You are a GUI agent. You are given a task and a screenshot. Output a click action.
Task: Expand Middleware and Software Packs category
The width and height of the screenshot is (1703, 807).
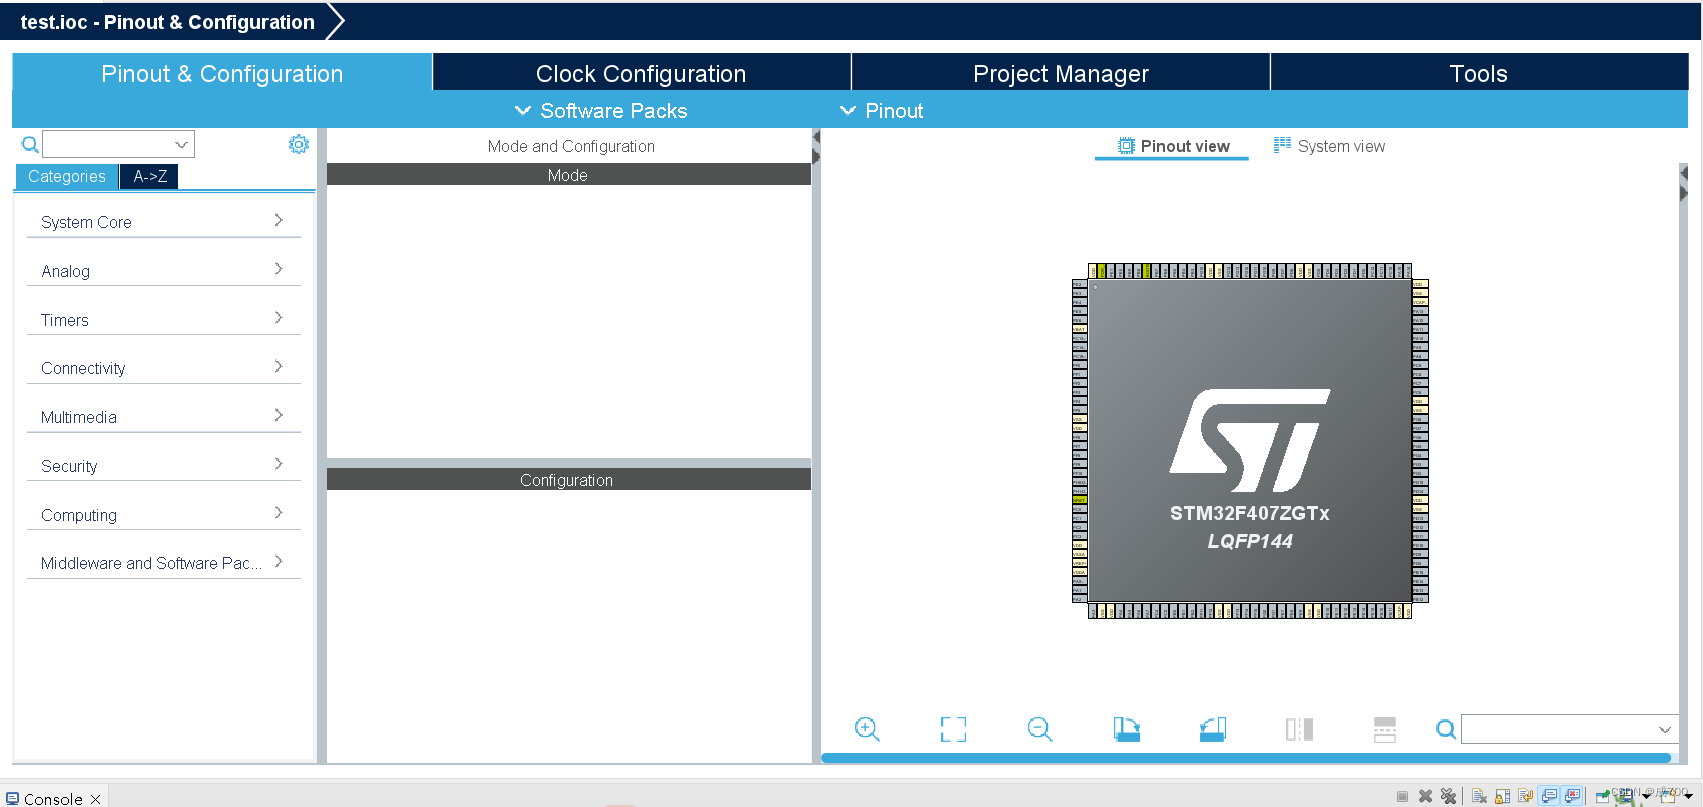click(164, 562)
